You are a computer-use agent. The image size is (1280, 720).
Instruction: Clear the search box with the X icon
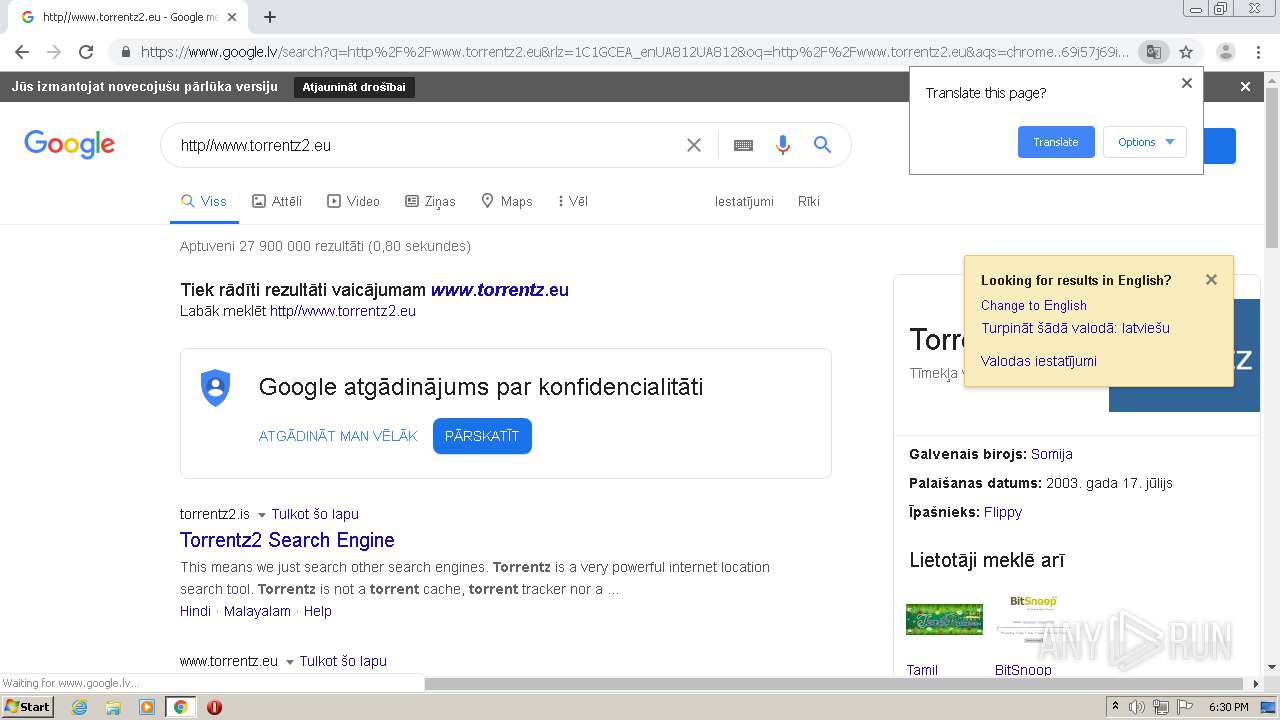[694, 145]
